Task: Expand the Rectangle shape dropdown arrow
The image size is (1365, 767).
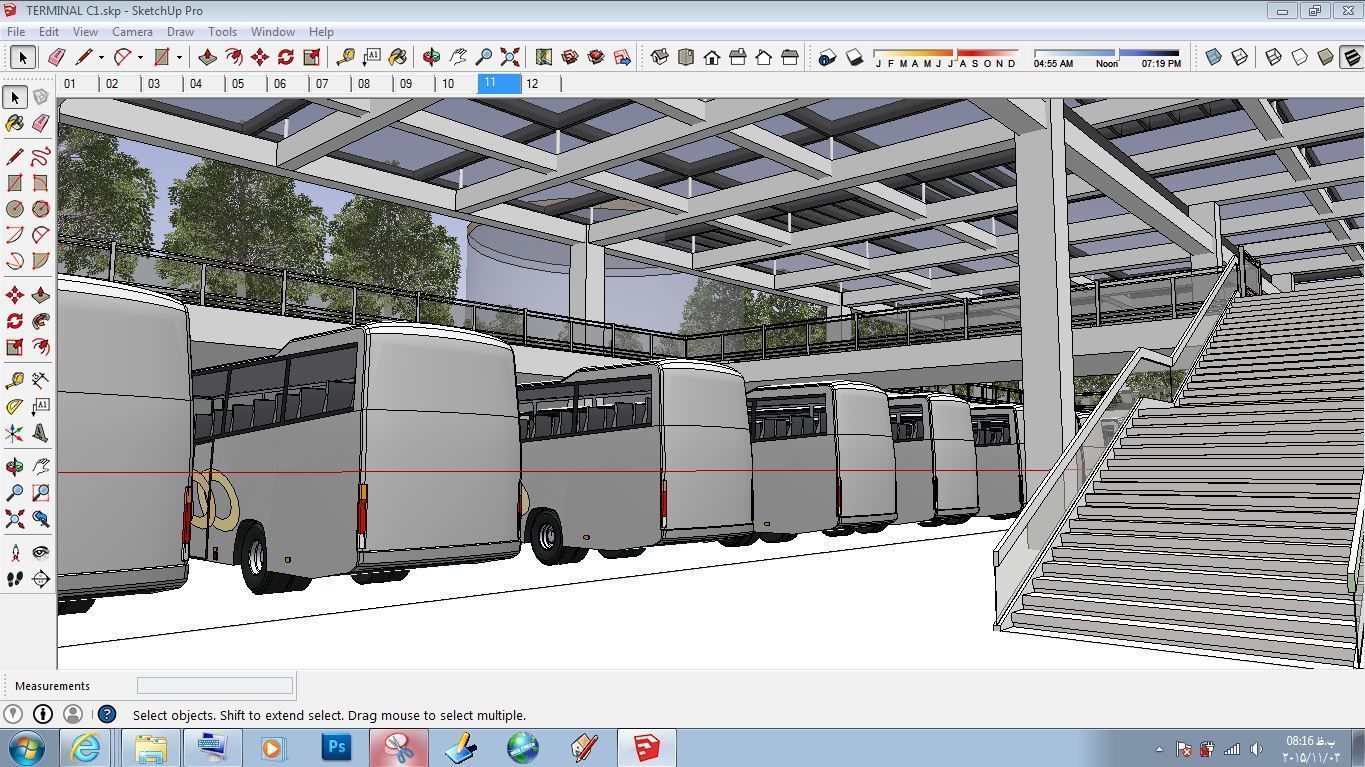Action: pos(179,57)
